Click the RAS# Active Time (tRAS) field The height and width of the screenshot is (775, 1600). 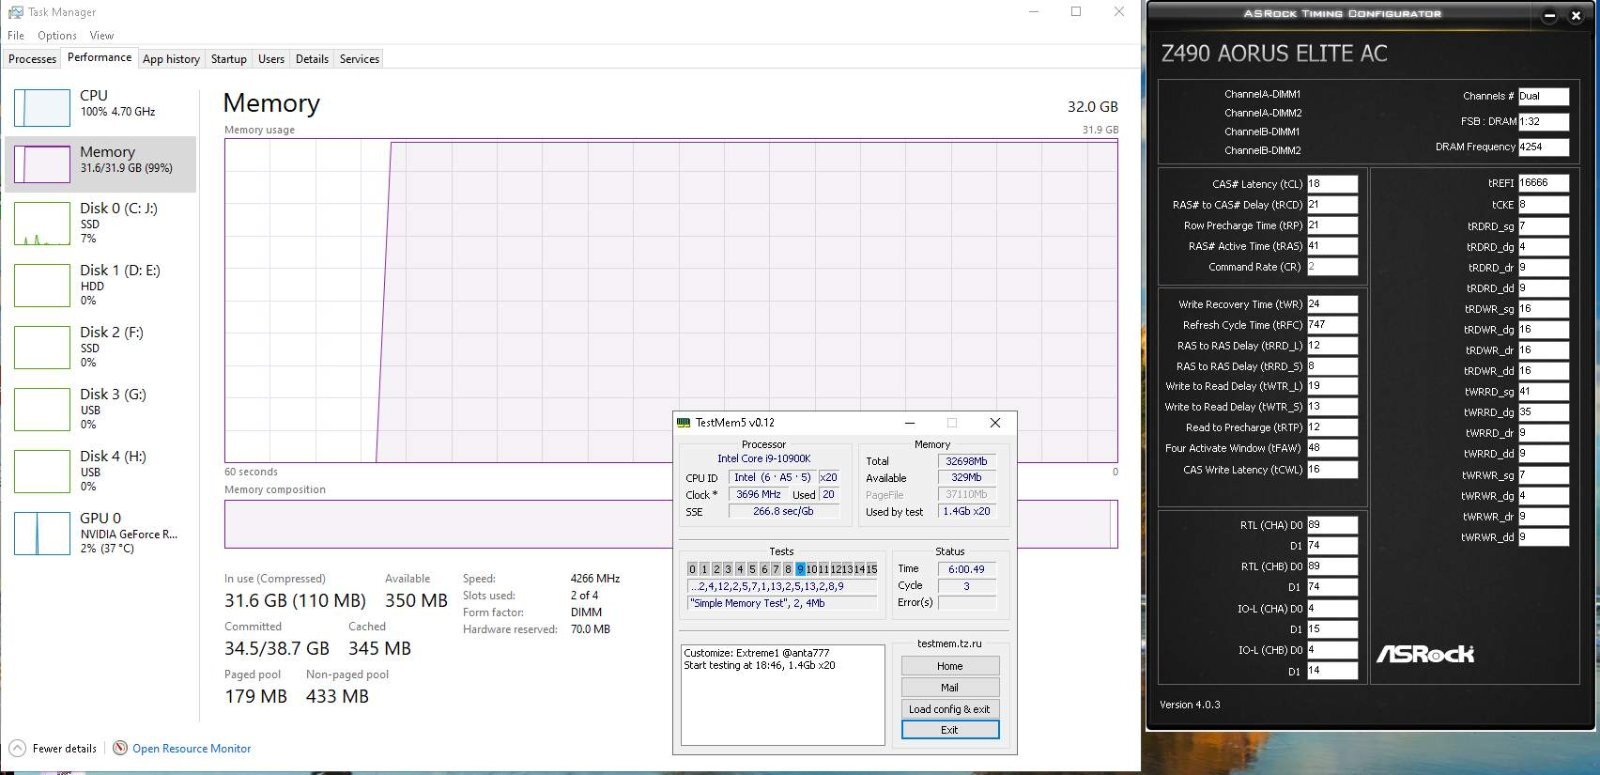coord(1332,246)
